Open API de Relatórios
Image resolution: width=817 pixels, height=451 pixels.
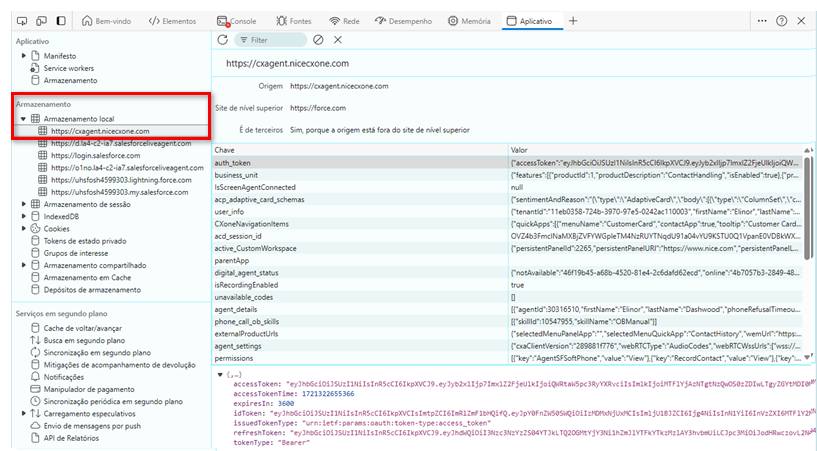coord(71,438)
